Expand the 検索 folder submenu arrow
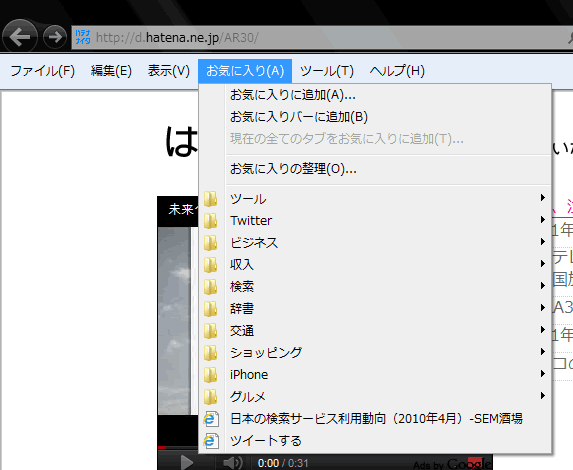 point(543,285)
